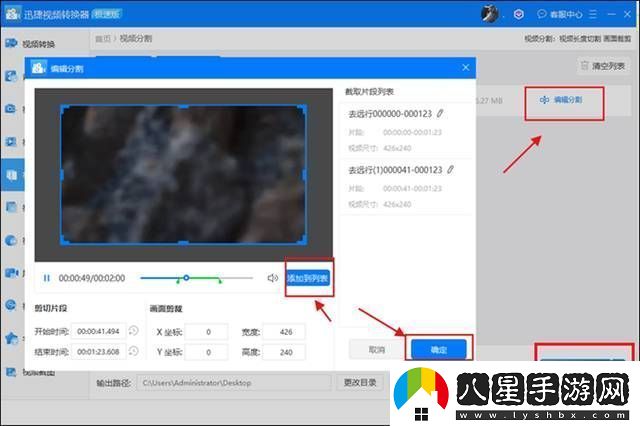Select the clip 去迟行(1)000041-000123 in the segment list
This screenshot has width=640, height=426.
point(407,187)
